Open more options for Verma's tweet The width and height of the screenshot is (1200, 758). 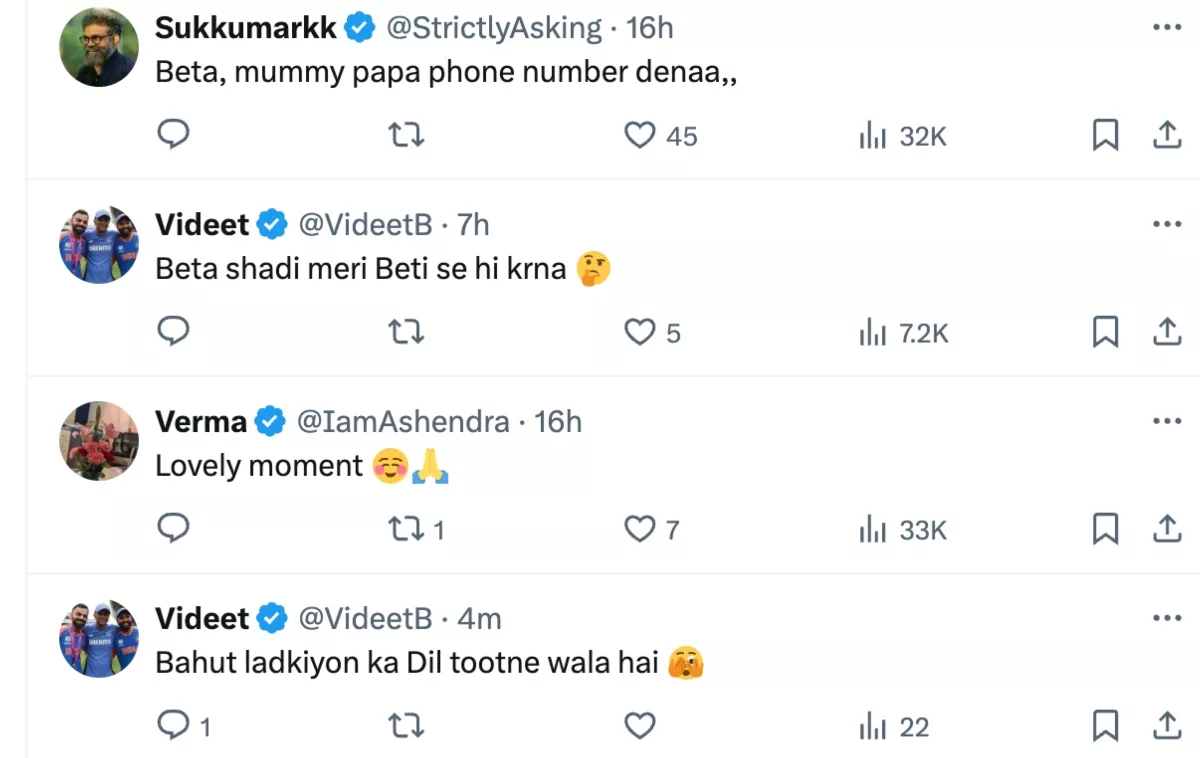click(1167, 422)
